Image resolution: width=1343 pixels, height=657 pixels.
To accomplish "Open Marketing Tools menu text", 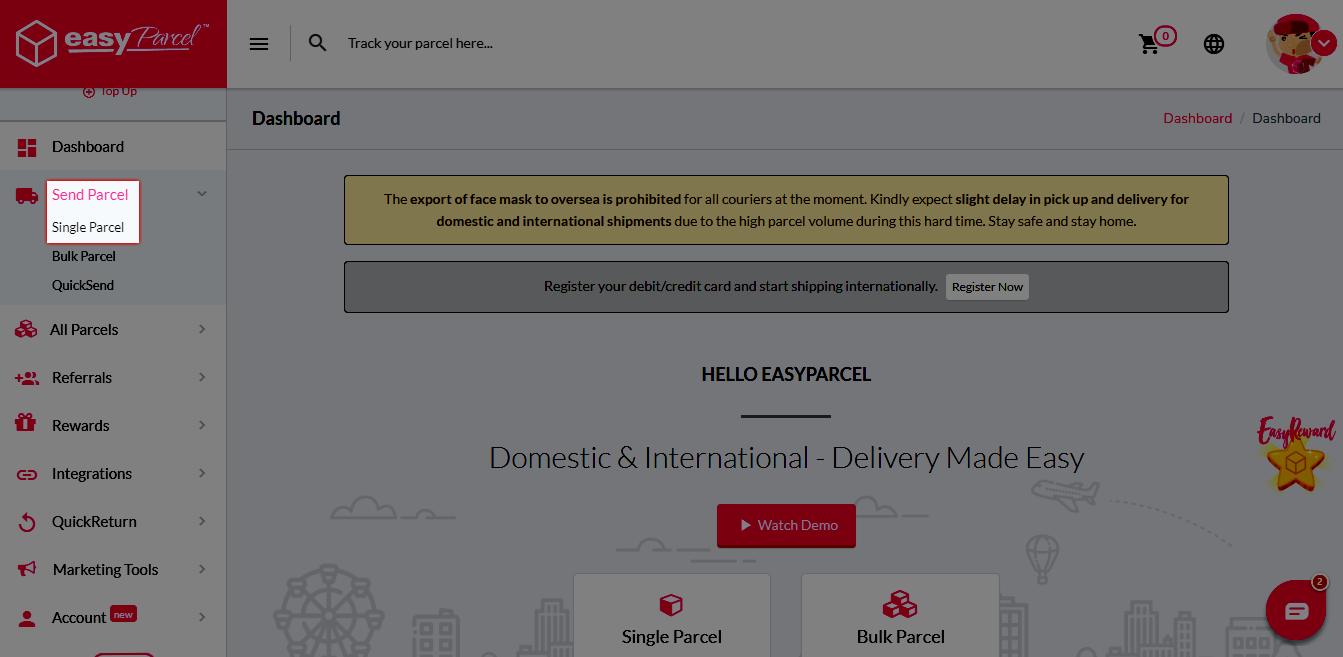I will point(106,570).
